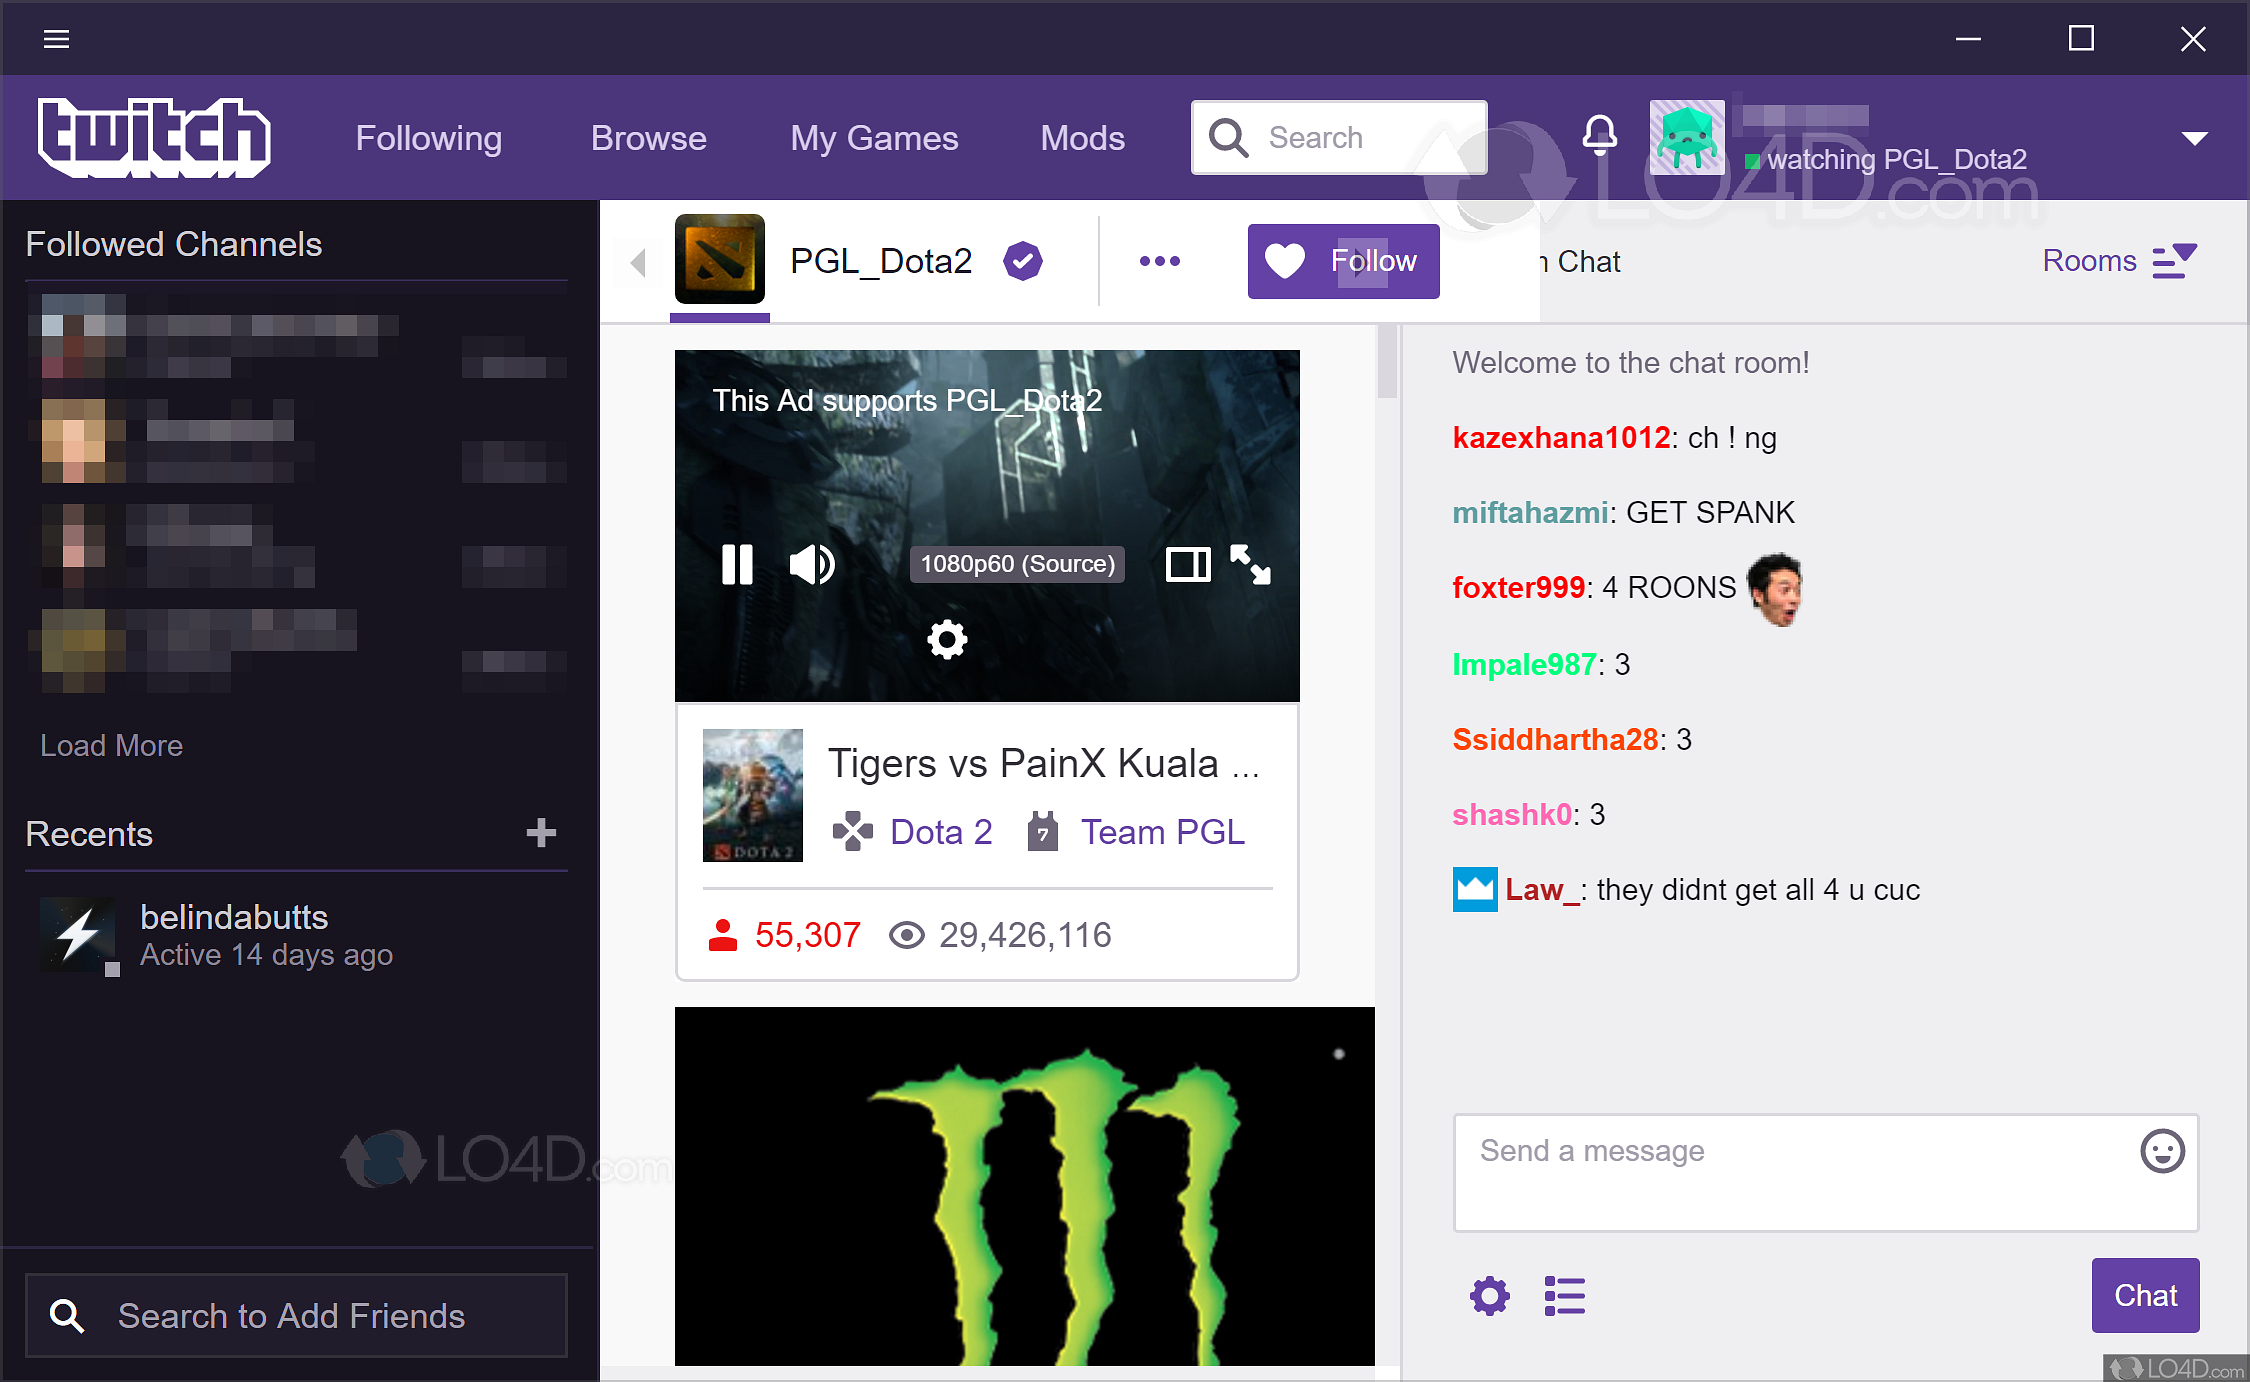Open belindabutts recent conversation

coord(296,936)
